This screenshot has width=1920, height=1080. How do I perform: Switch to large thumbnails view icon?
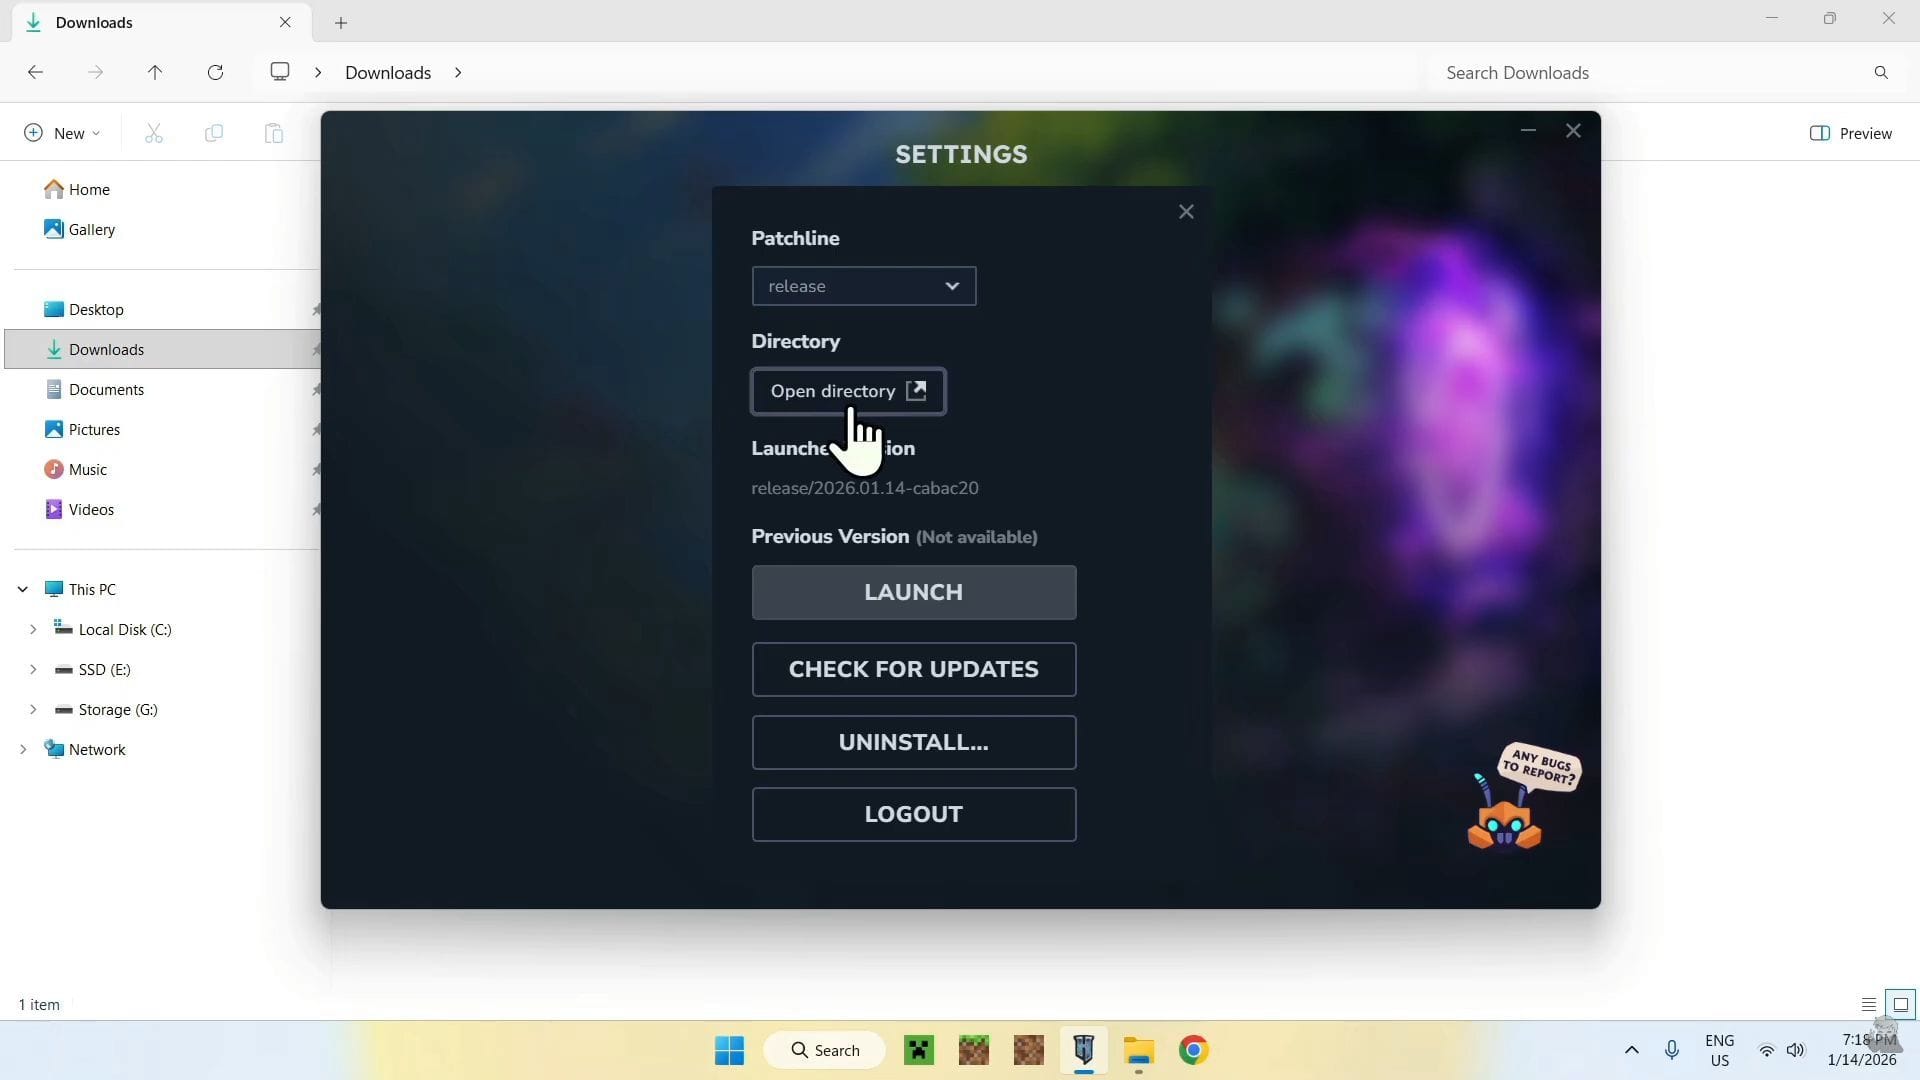(x=1900, y=1004)
